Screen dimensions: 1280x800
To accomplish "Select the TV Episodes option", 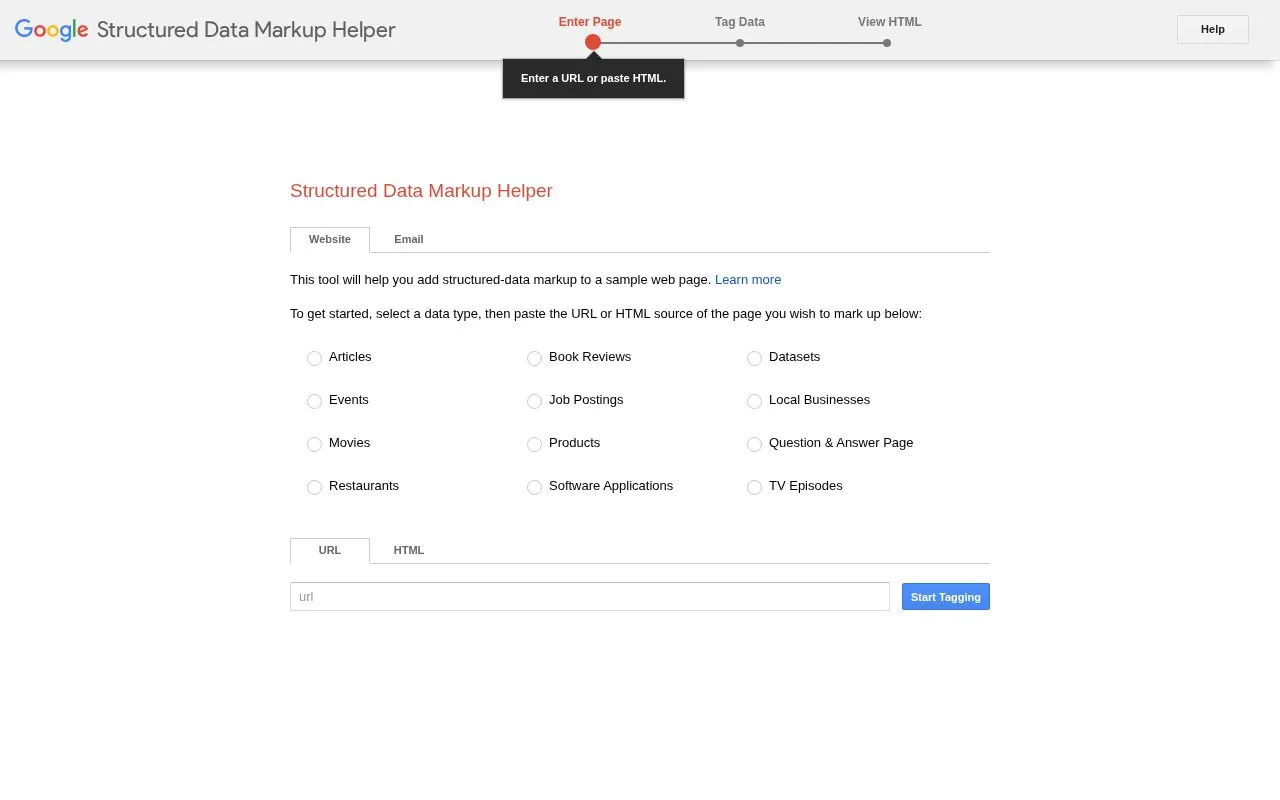I will click(754, 487).
